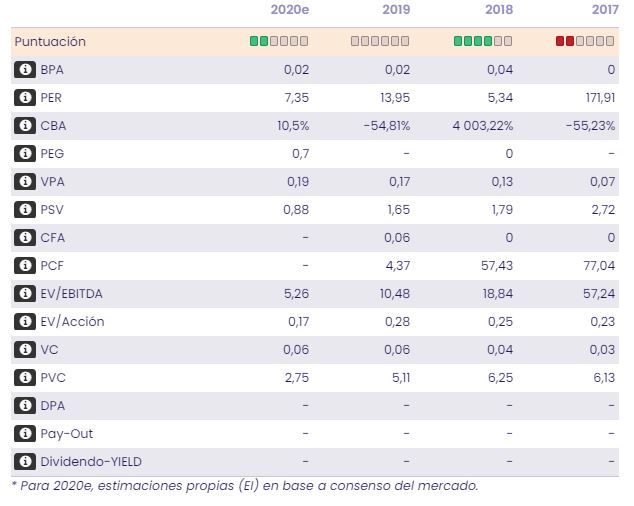634x506 pixels.
Task: Open the DPA info icon
Action: [x=25, y=406]
